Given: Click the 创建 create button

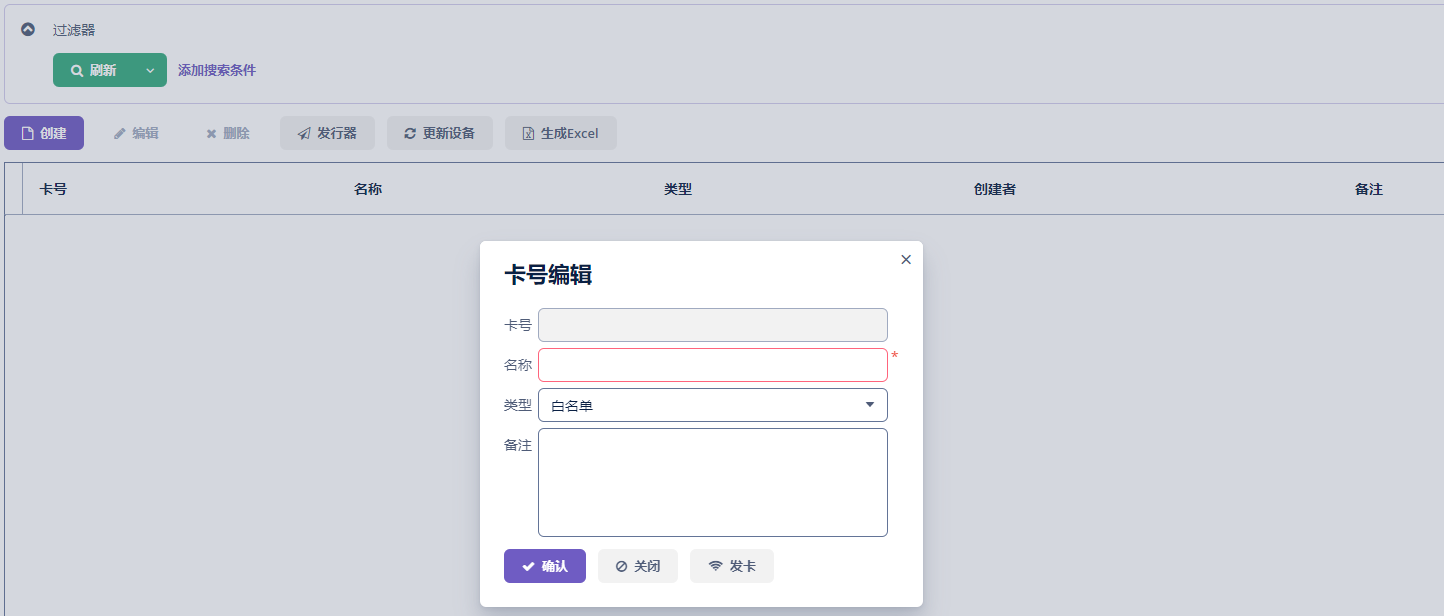Looking at the screenshot, I should click(x=44, y=133).
